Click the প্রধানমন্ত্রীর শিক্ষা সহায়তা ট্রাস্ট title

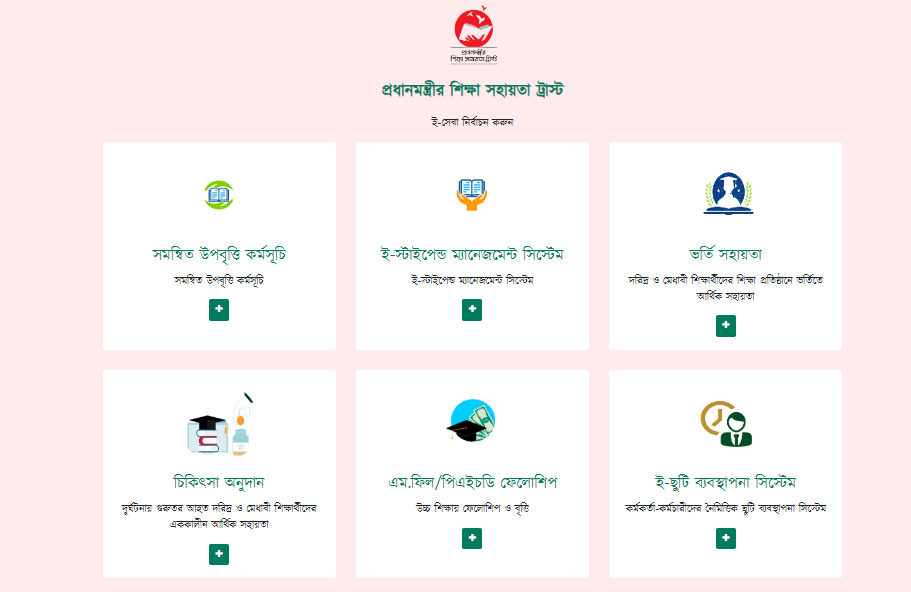click(472, 89)
